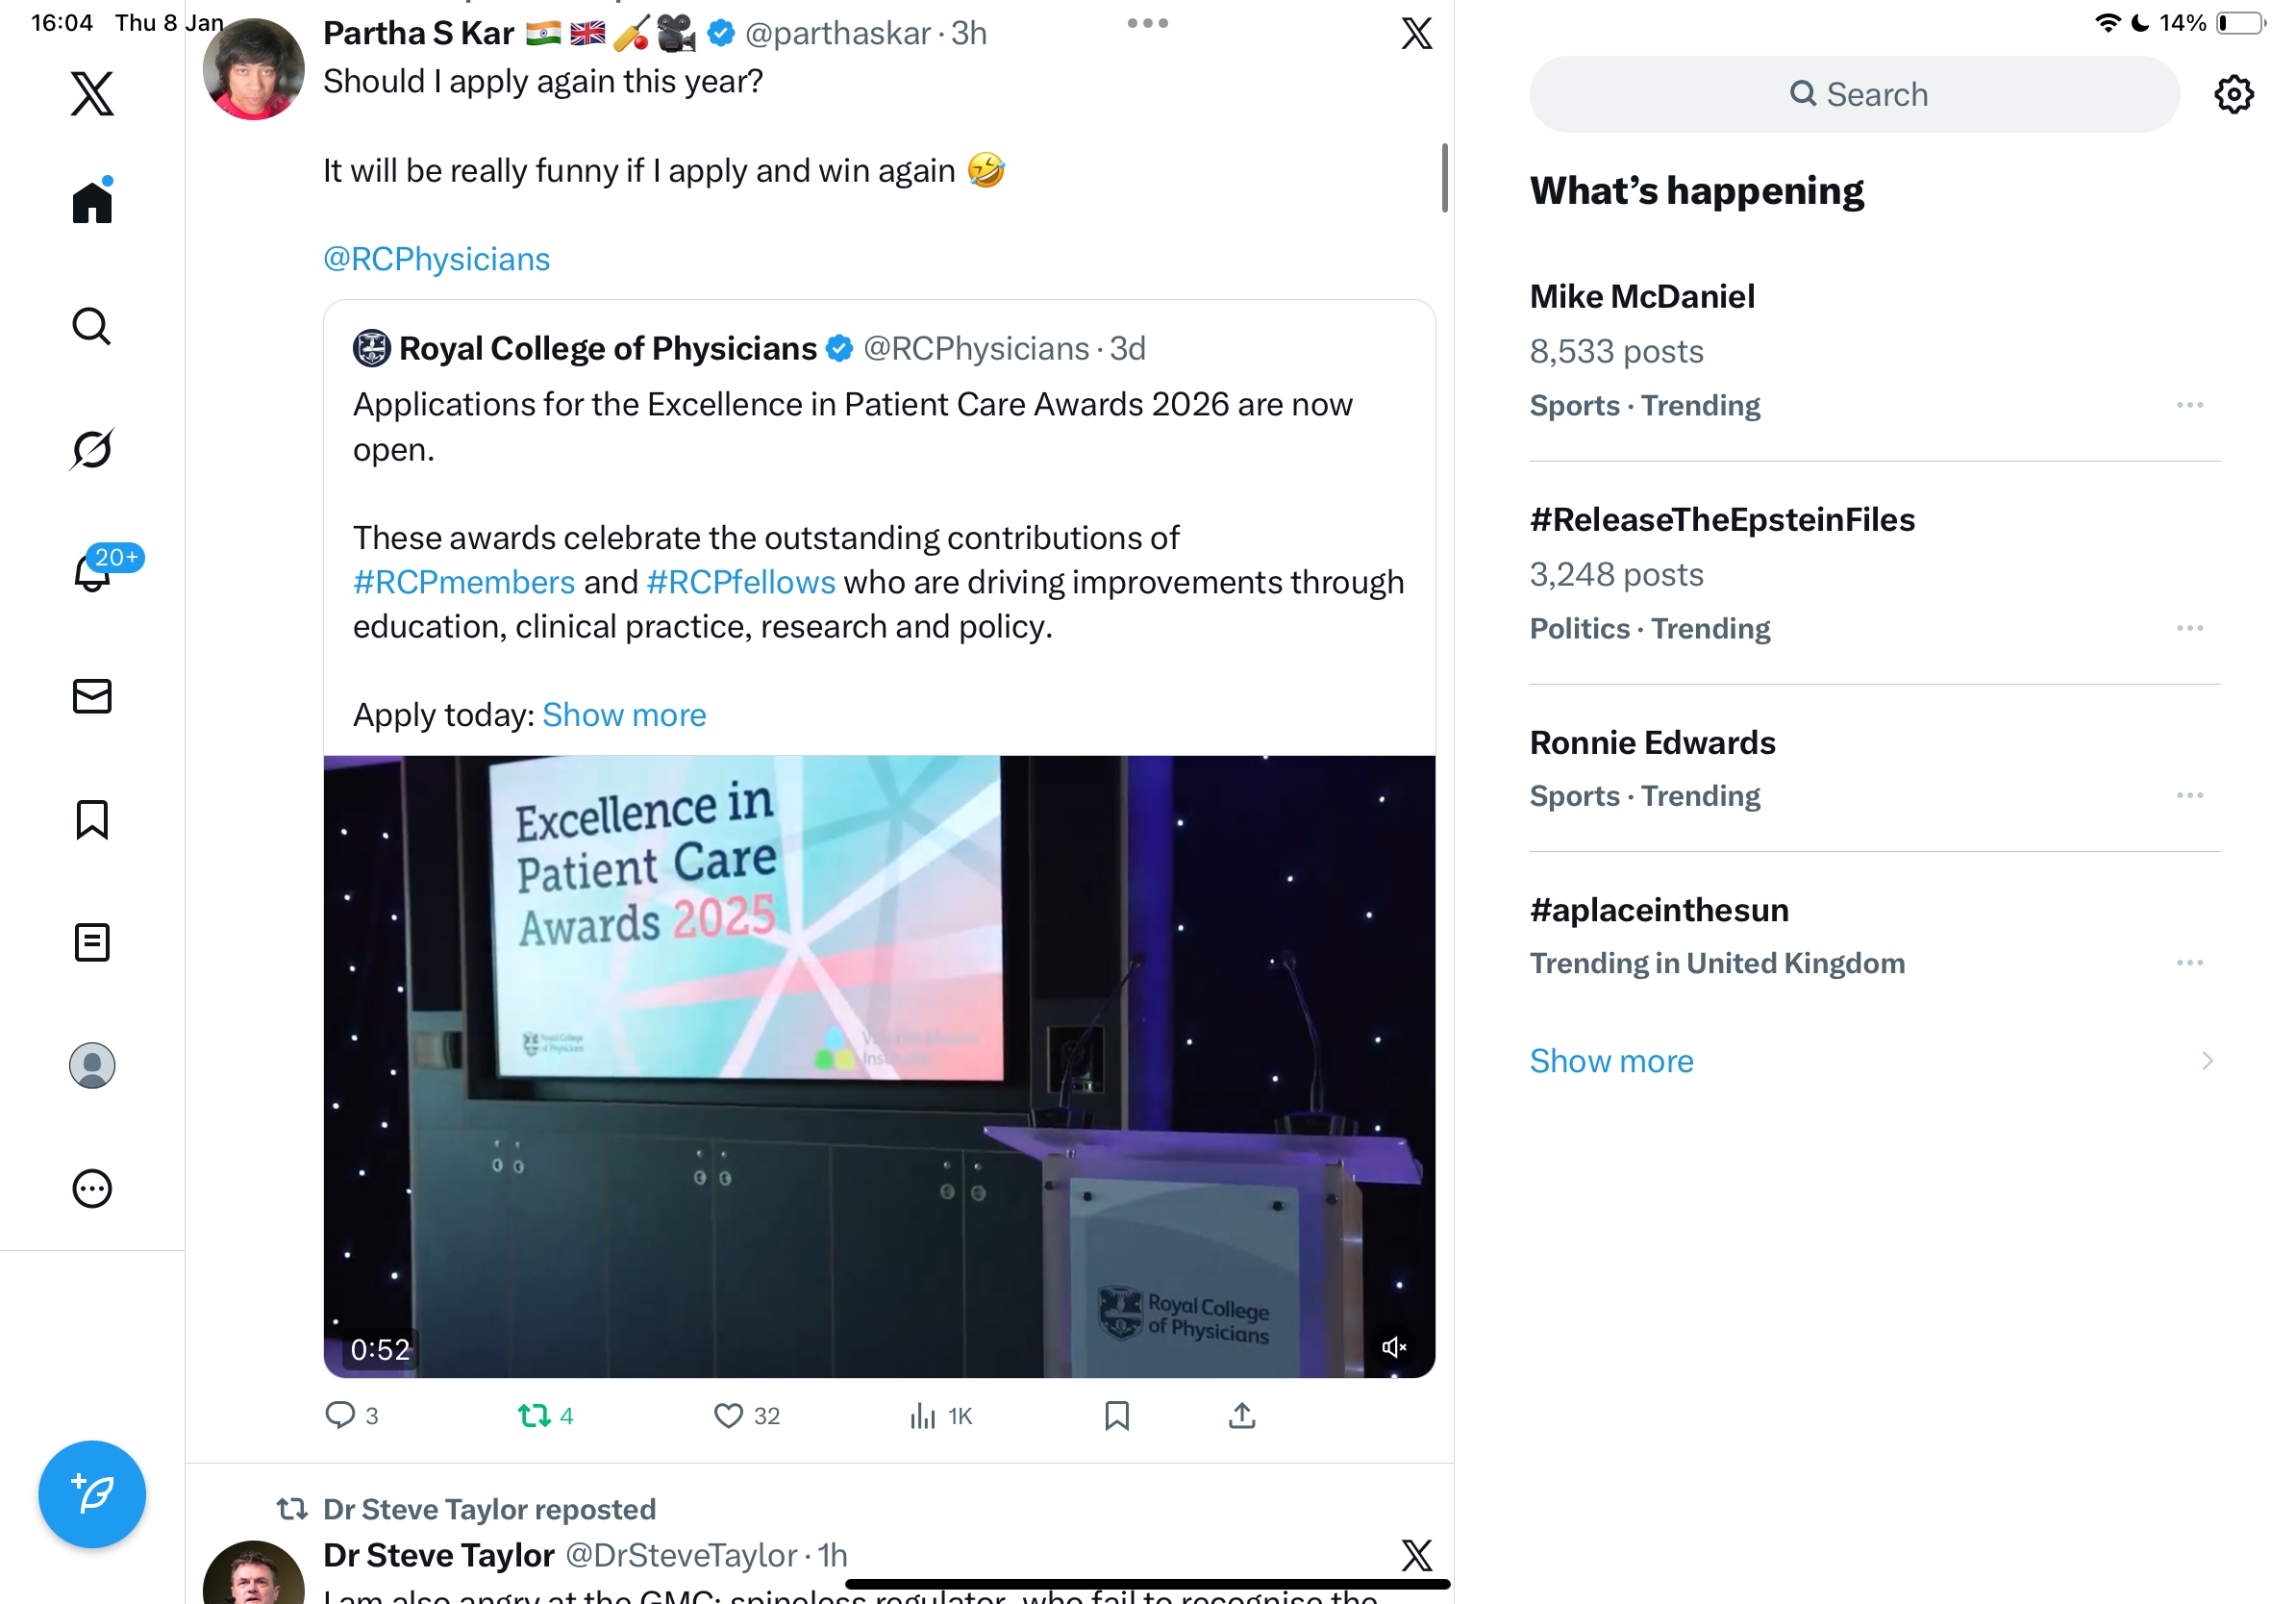Image resolution: width=2296 pixels, height=1604 pixels.
Task: Open Lists icon in sidebar
Action: pos(92,942)
